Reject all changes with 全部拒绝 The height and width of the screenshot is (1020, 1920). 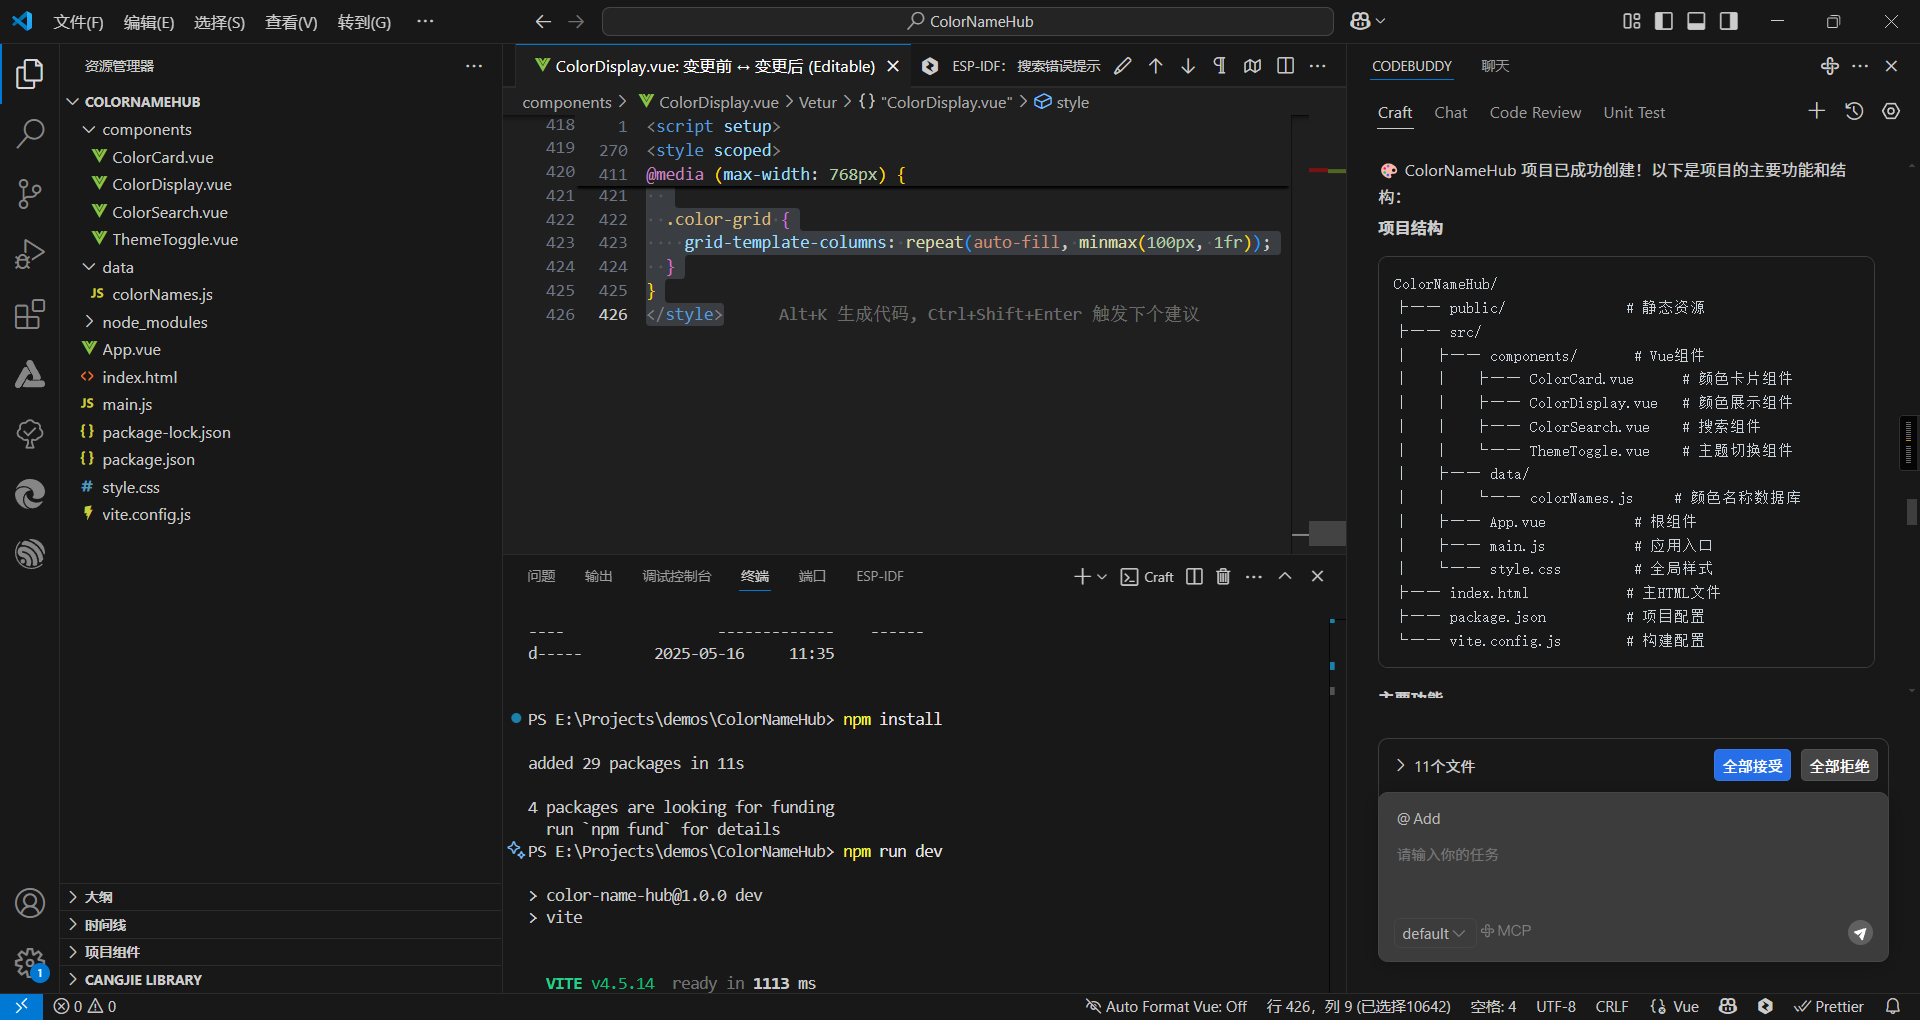point(1839,766)
